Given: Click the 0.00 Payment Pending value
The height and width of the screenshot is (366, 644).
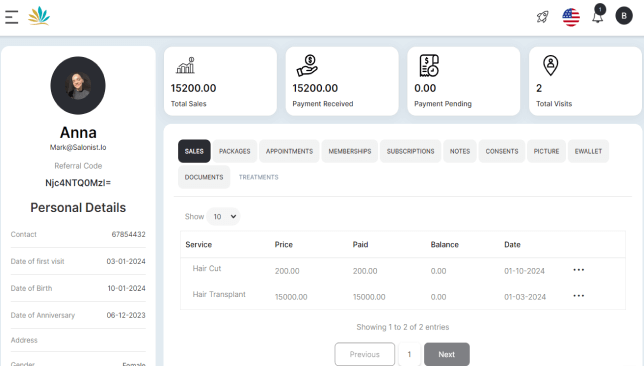Looking at the screenshot, I should coord(425,88).
